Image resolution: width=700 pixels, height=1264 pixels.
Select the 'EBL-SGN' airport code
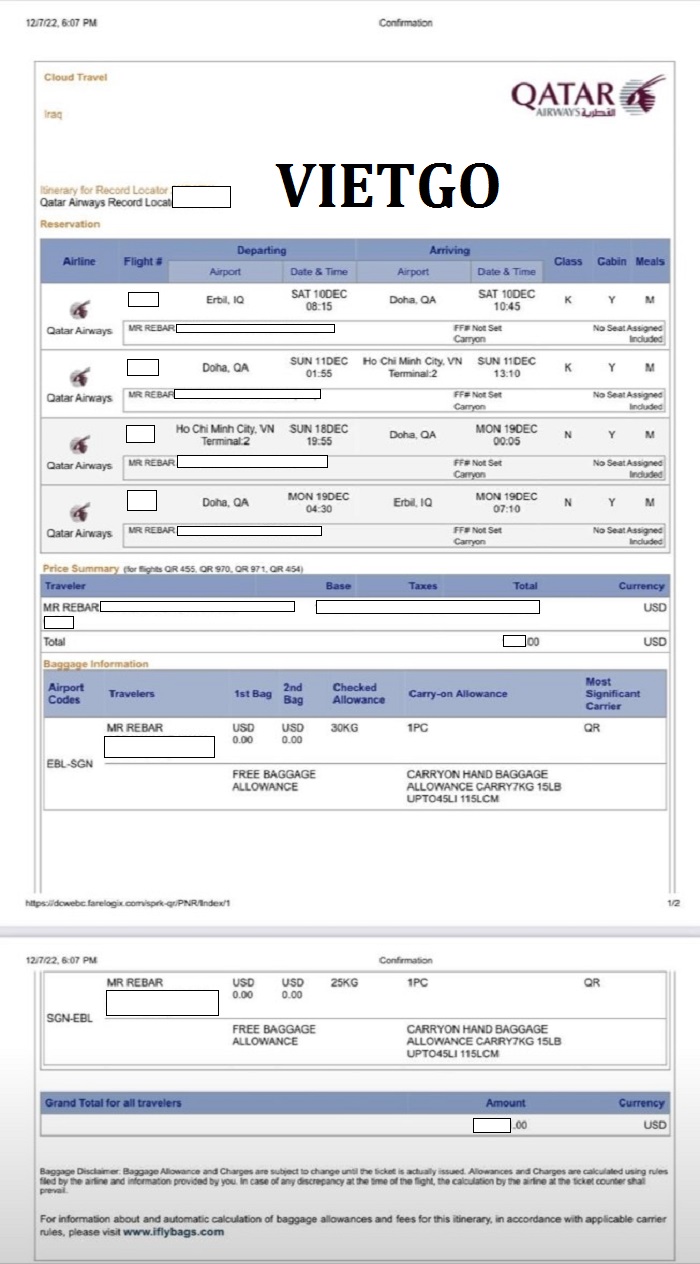click(x=68, y=762)
